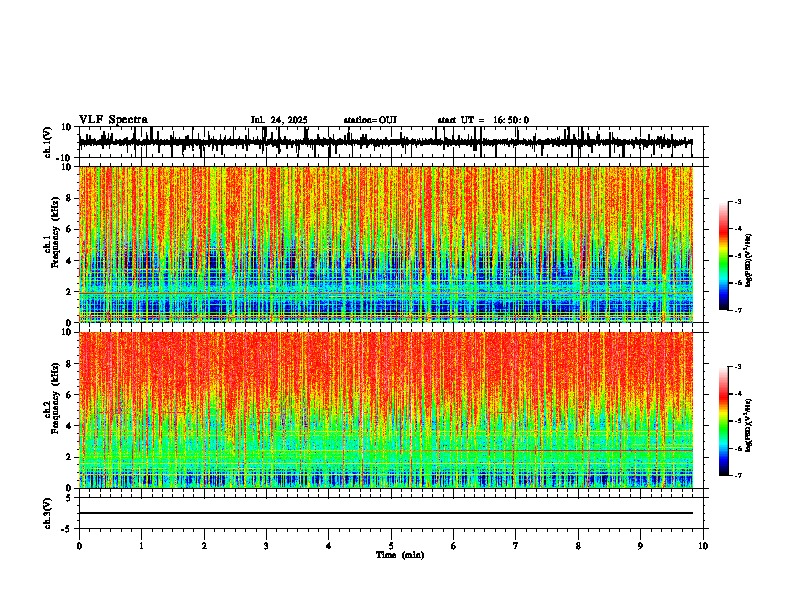Click the 'start UT = 16:50:0' text
792x612 pixels.
483,120
